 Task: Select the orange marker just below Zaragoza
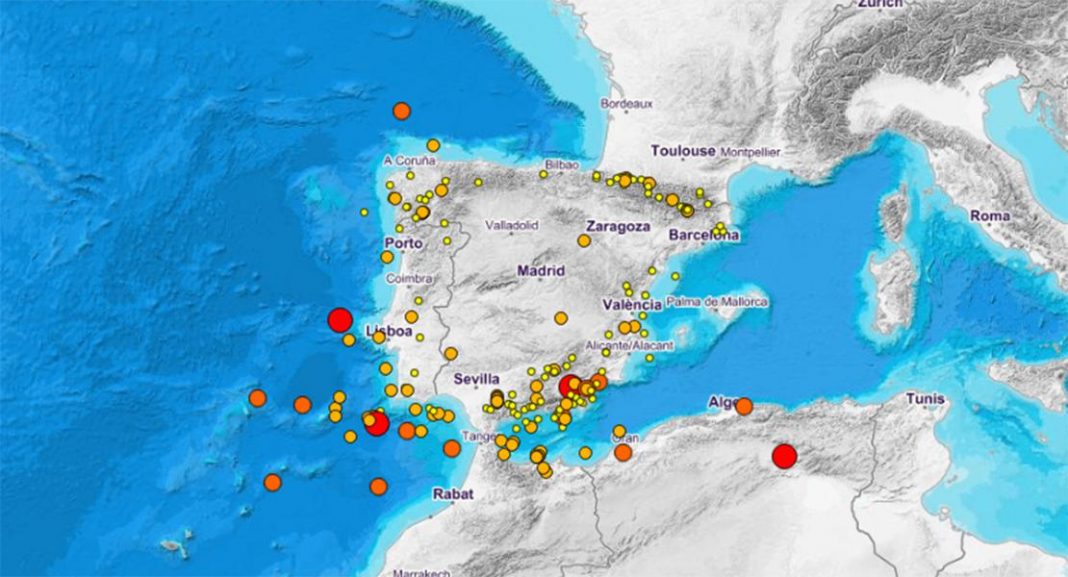click(584, 241)
